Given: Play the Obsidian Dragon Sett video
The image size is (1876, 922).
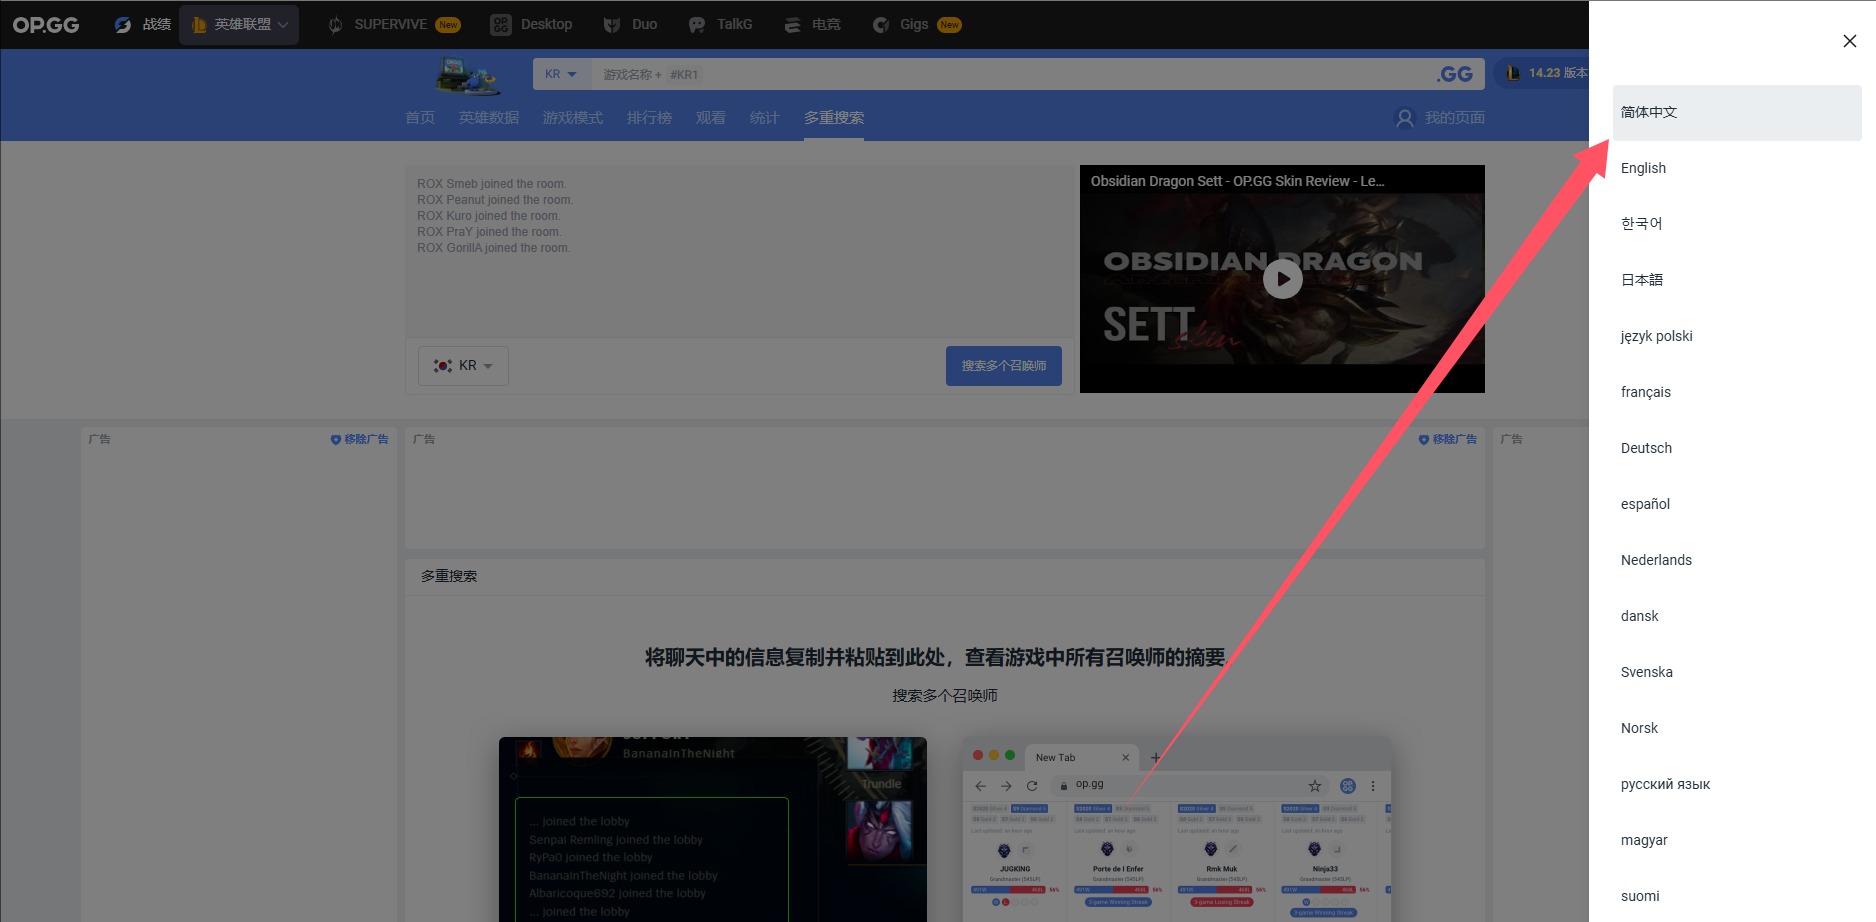Looking at the screenshot, I should click(x=1283, y=279).
